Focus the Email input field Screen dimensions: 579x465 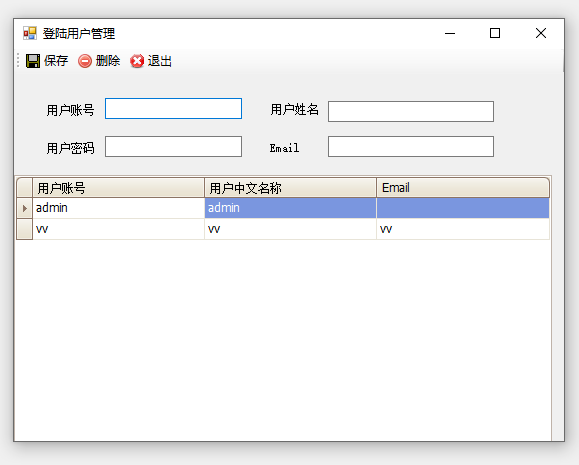[x=411, y=147]
